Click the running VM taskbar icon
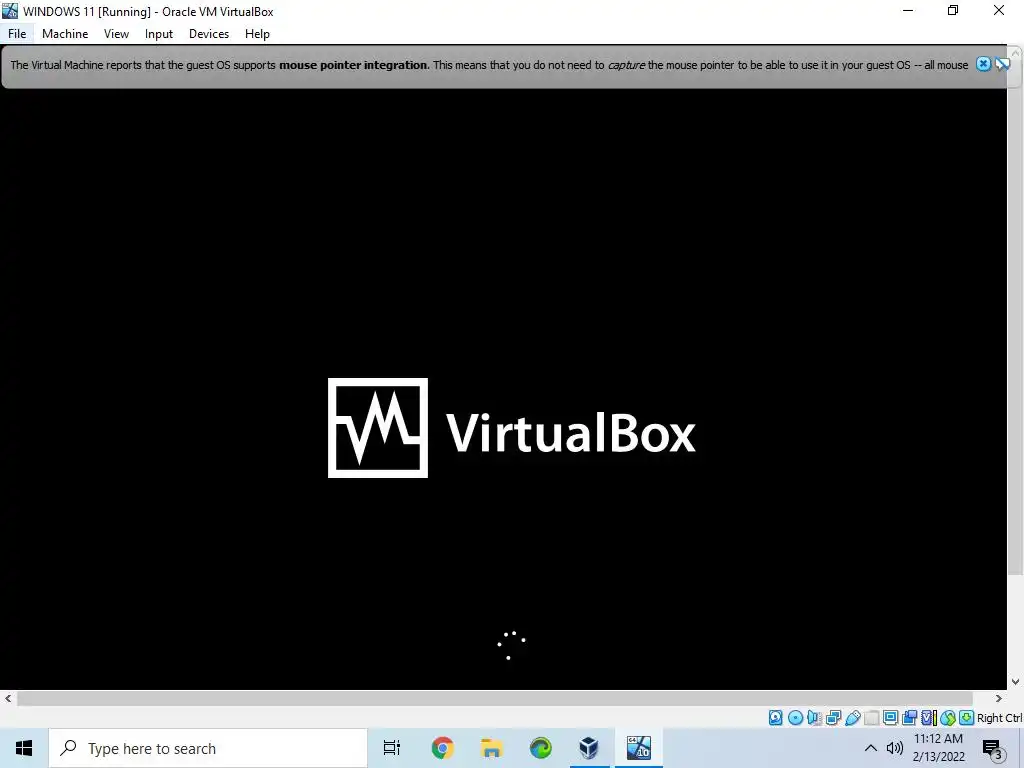This screenshot has height=768, width=1024. click(639, 748)
